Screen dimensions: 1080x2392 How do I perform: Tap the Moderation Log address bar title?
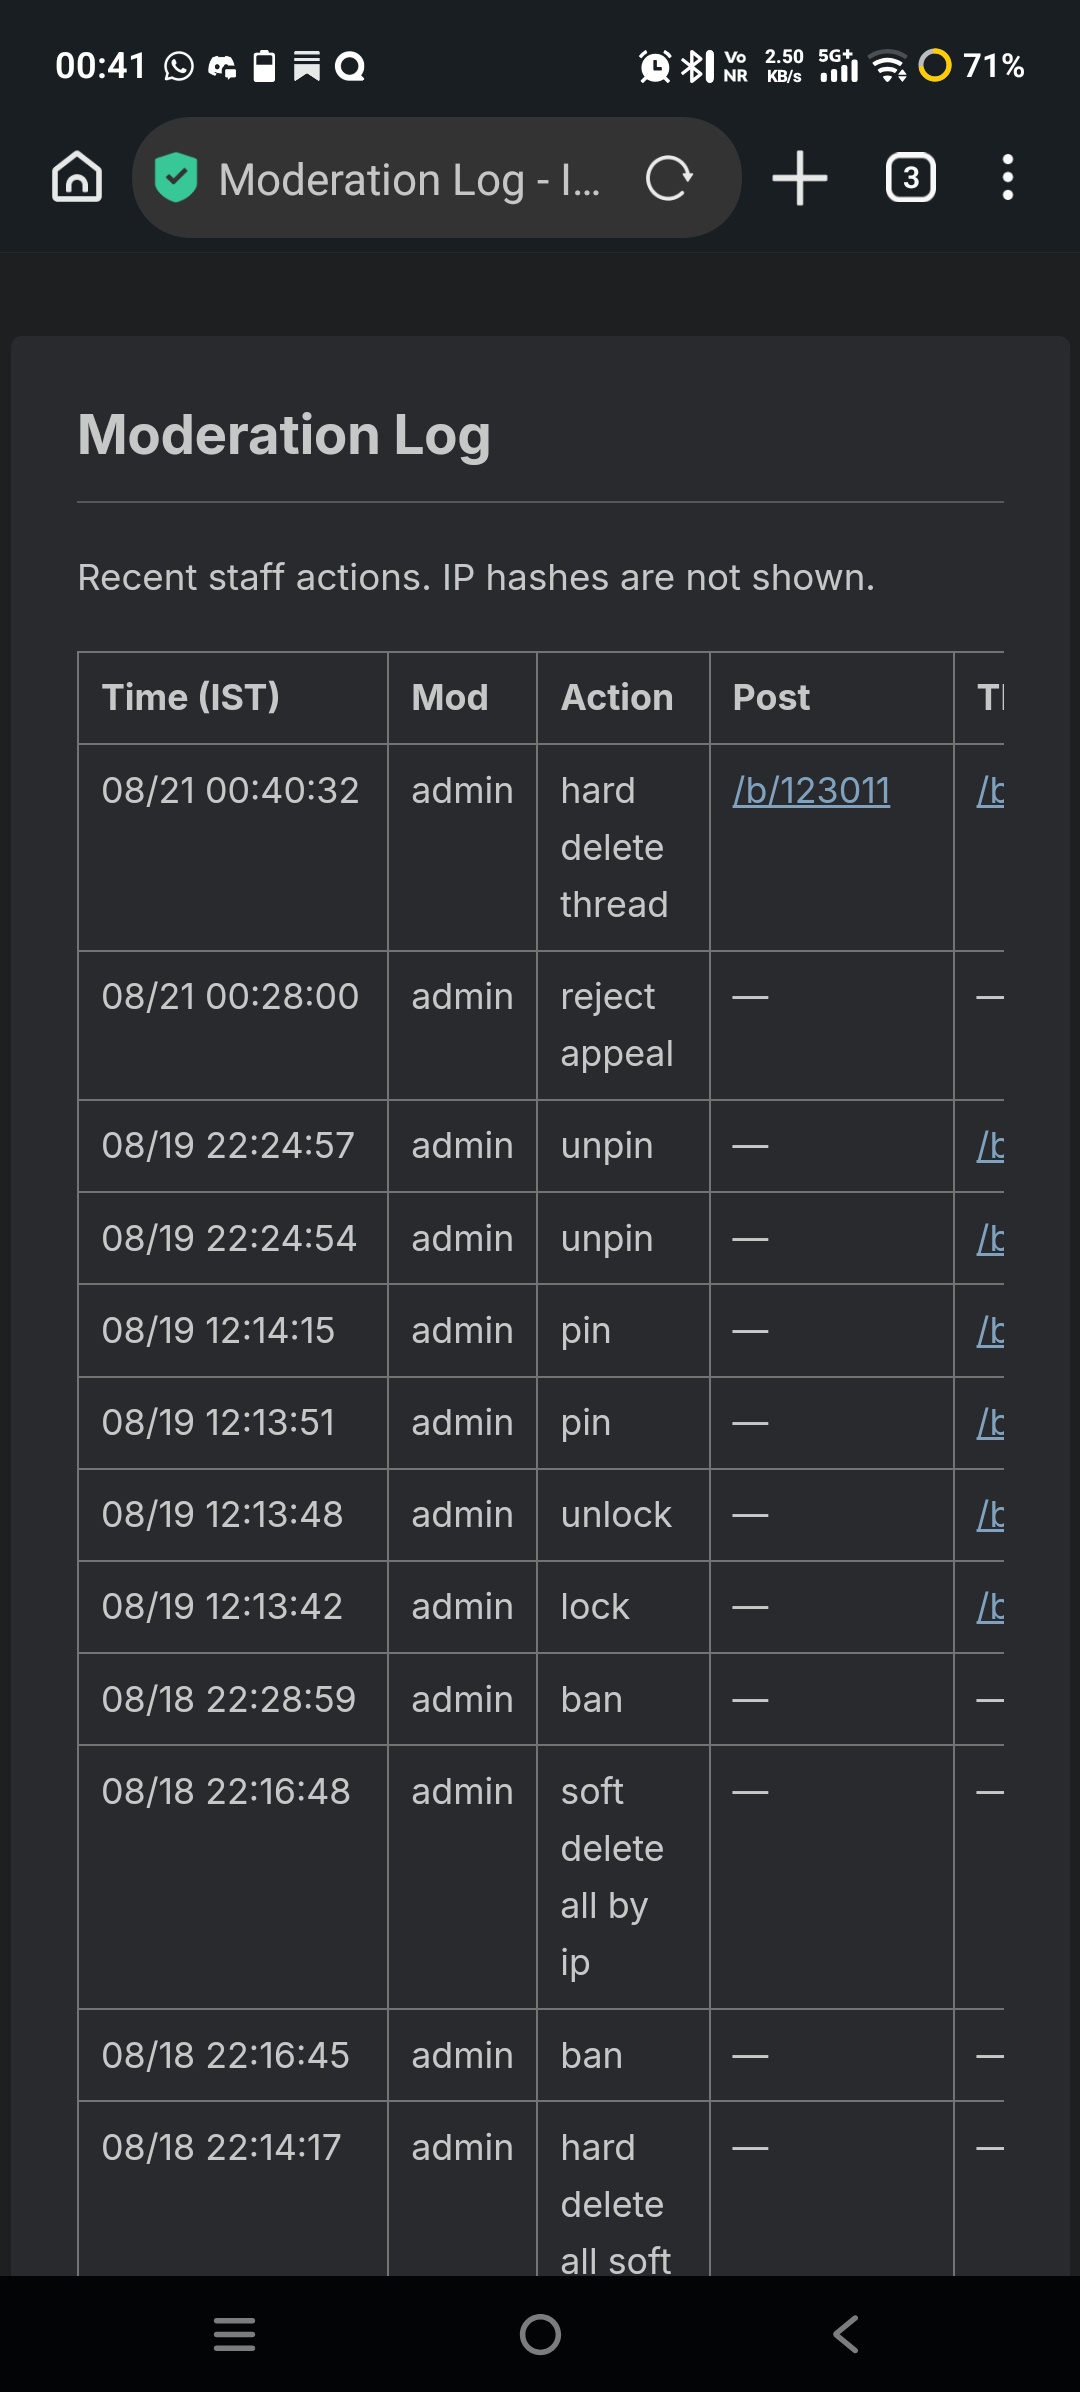[410, 180]
